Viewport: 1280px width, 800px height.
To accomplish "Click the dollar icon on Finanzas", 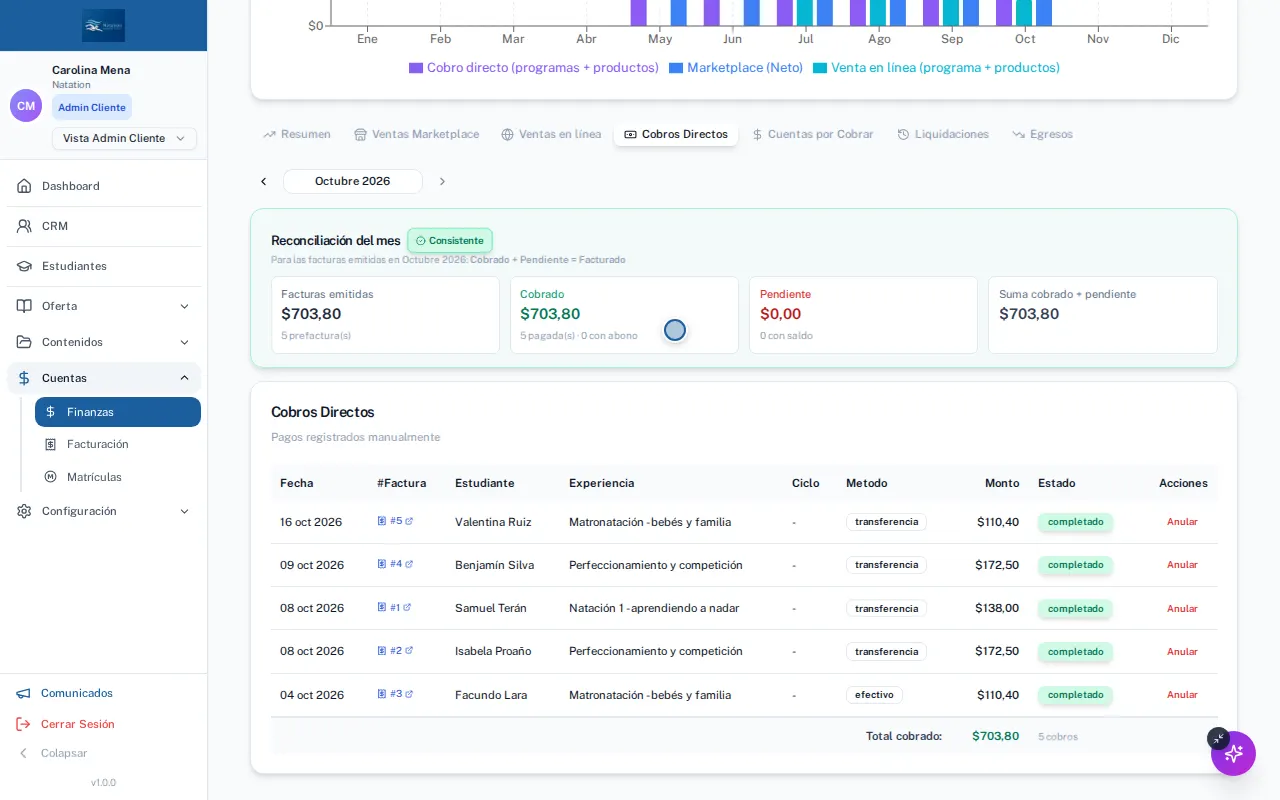I will (x=50, y=412).
